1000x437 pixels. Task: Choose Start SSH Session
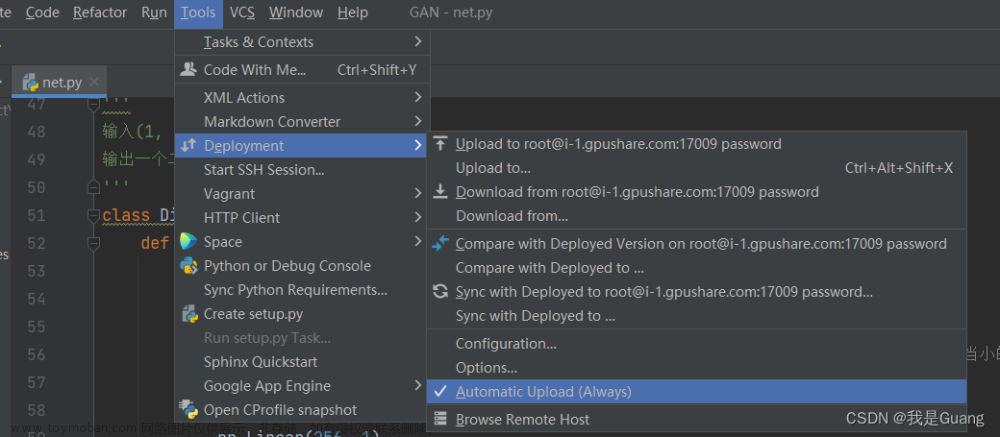(x=302, y=170)
